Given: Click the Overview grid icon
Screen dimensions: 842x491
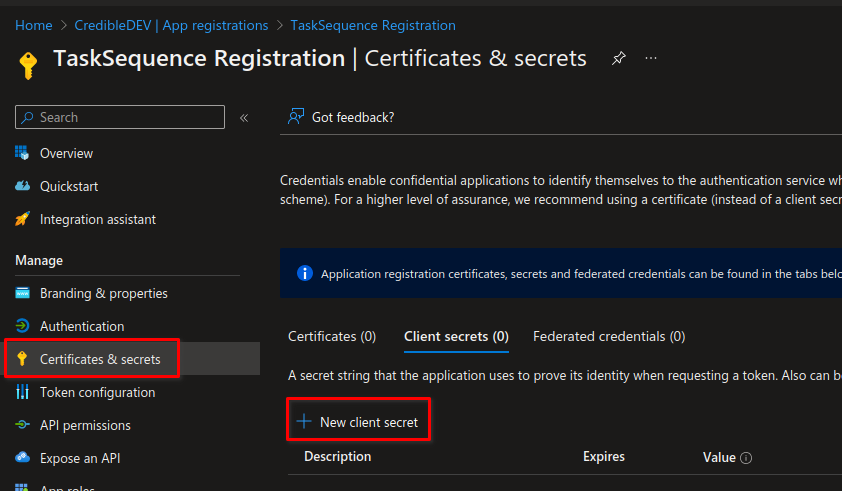Looking at the screenshot, I should (22, 153).
